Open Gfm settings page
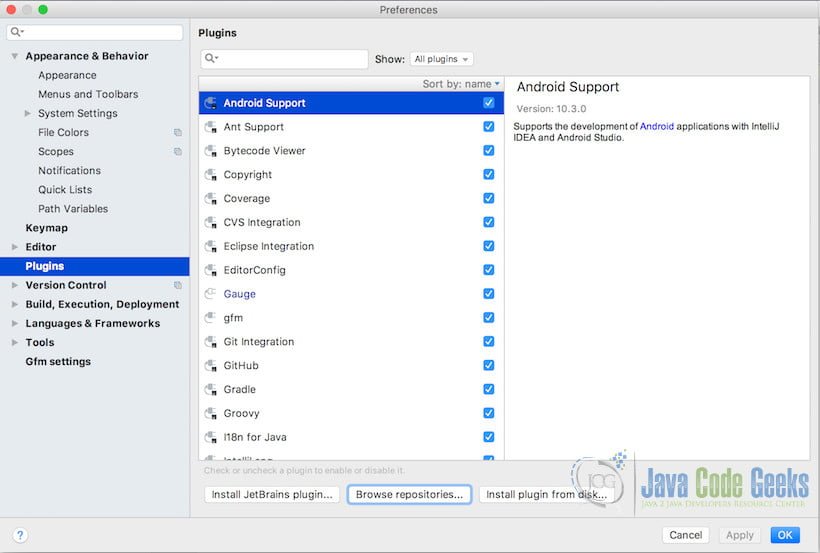 58,362
